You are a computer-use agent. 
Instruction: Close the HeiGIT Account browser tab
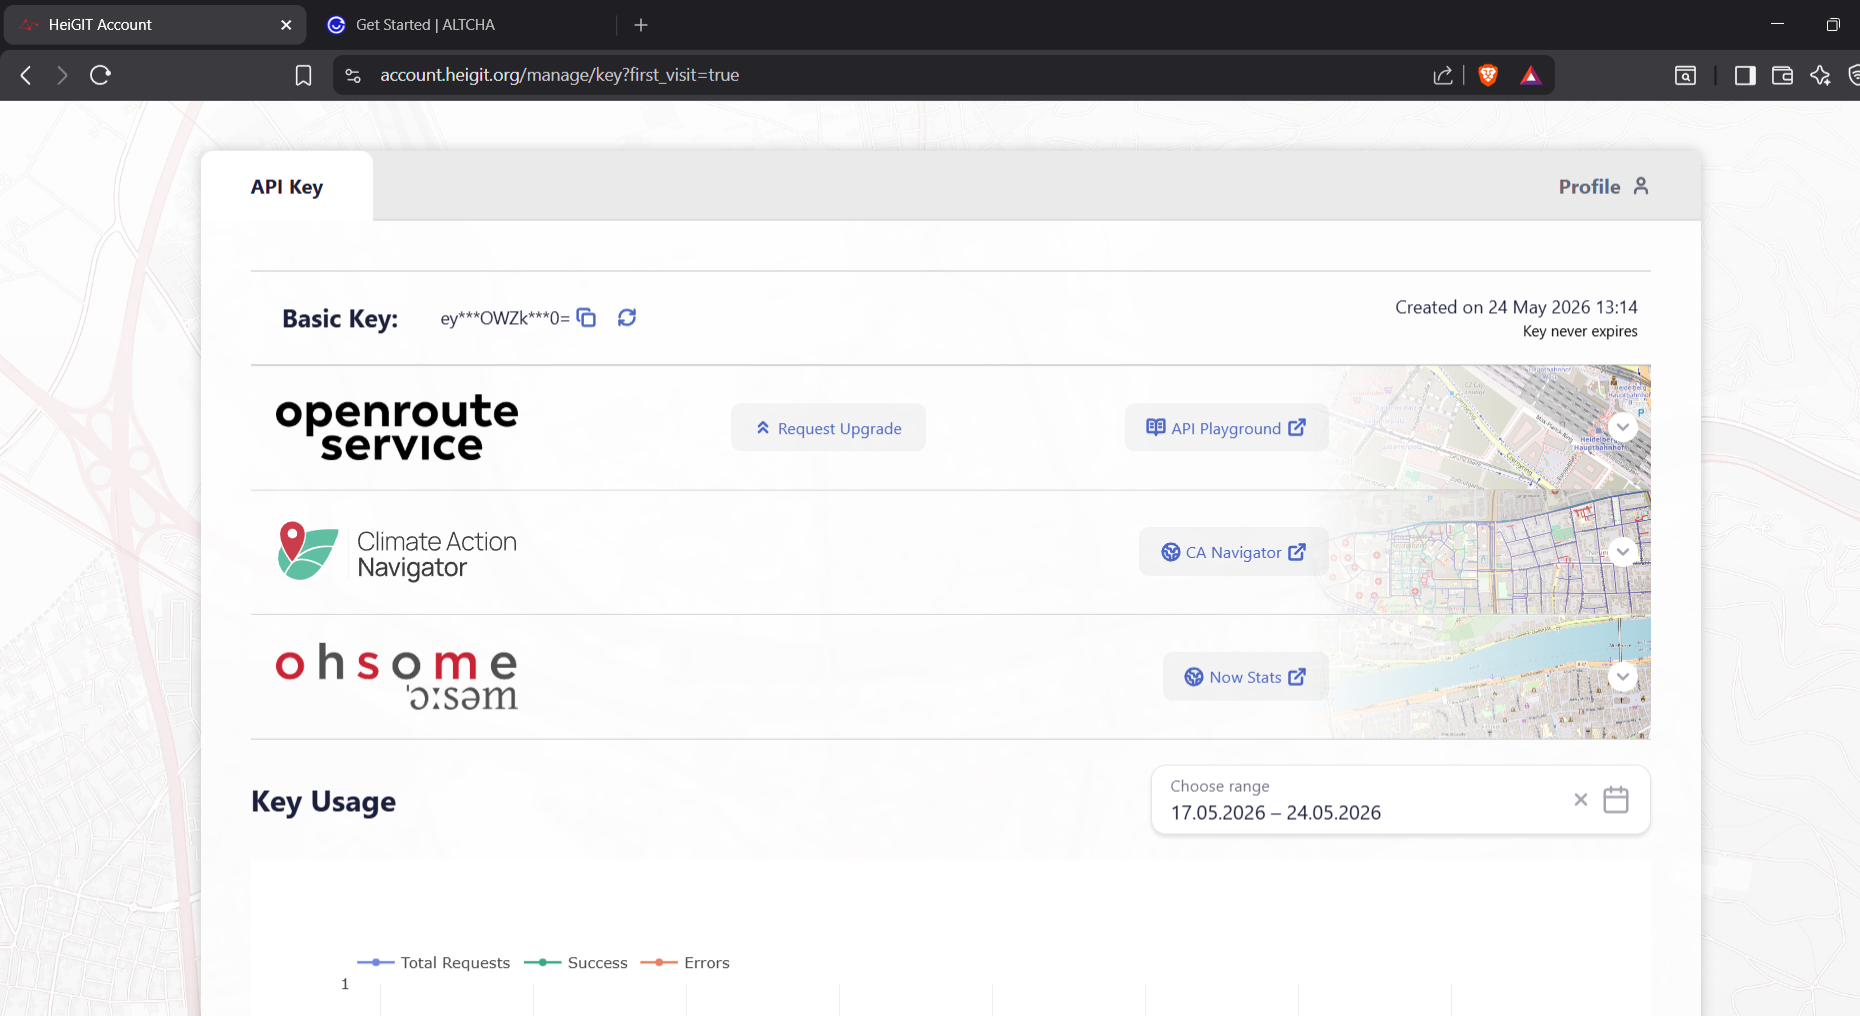(x=286, y=25)
